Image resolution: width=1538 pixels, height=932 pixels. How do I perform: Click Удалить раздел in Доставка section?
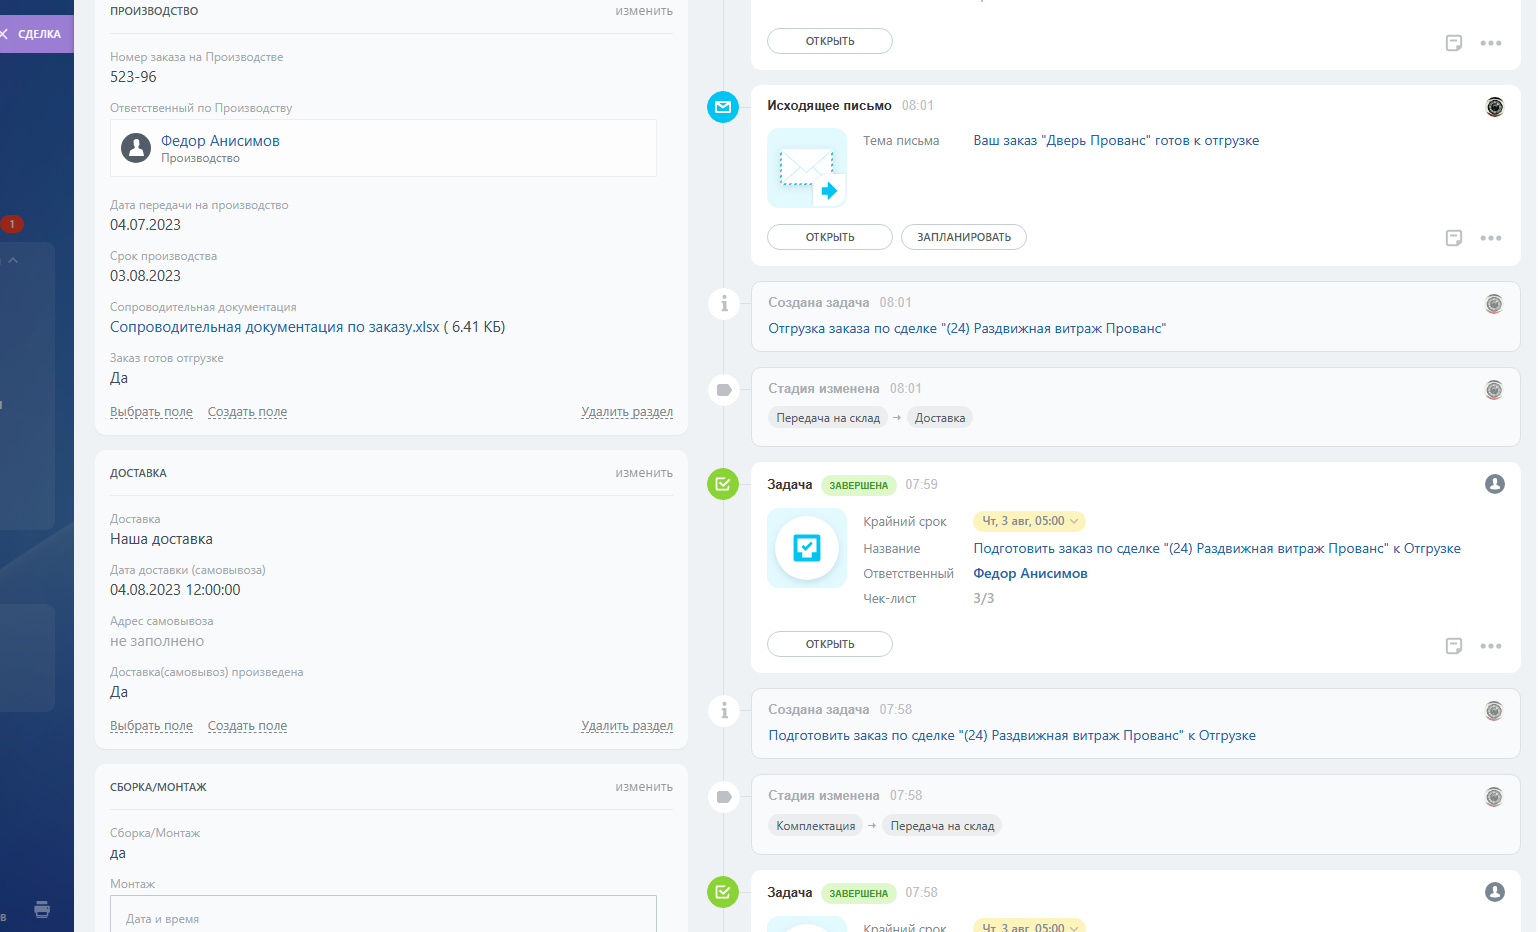(x=626, y=726)
